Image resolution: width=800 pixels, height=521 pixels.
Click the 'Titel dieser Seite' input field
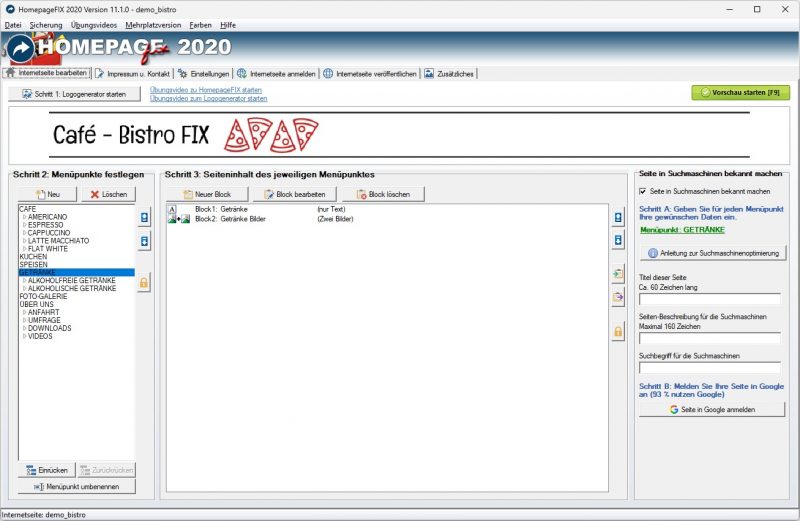pyautogui.click(x=710, y=299)
